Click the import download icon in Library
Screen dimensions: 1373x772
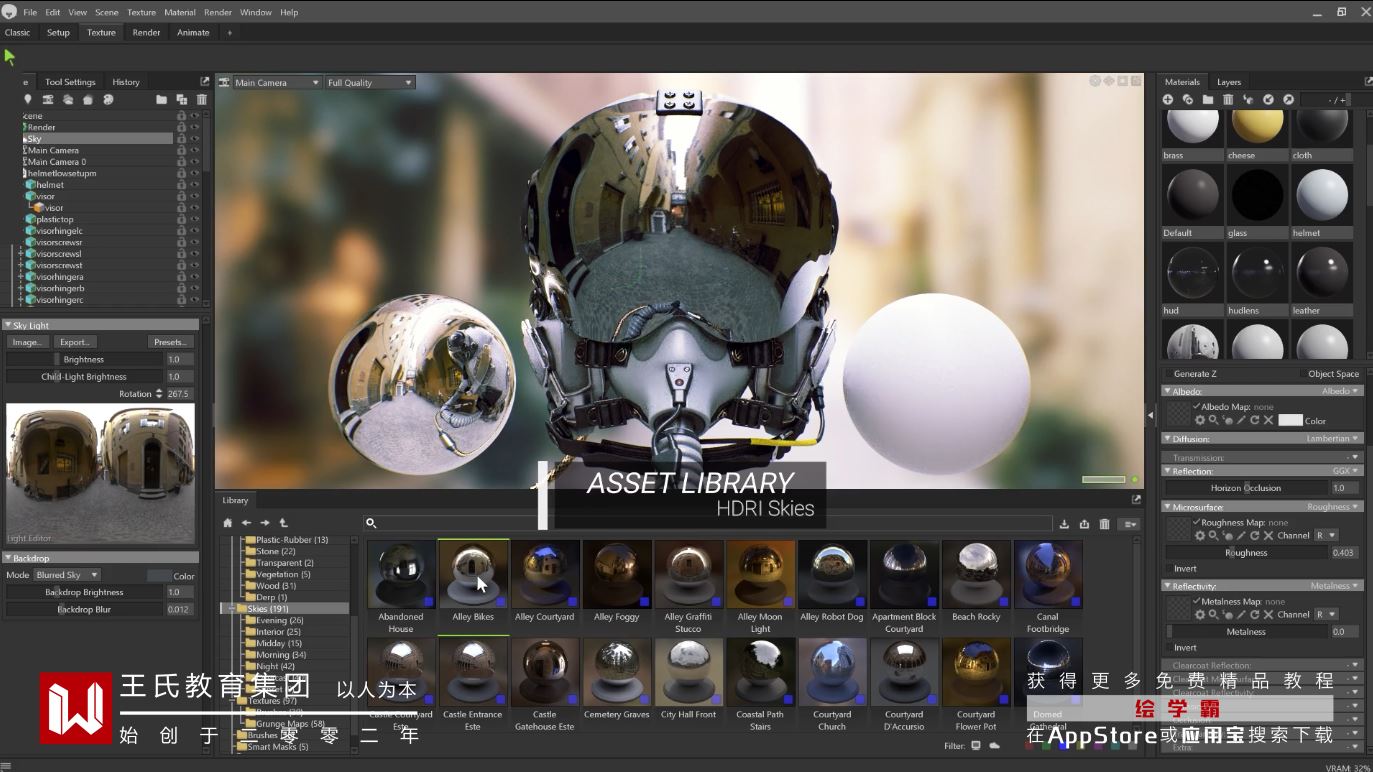(x=1064, y=524)
